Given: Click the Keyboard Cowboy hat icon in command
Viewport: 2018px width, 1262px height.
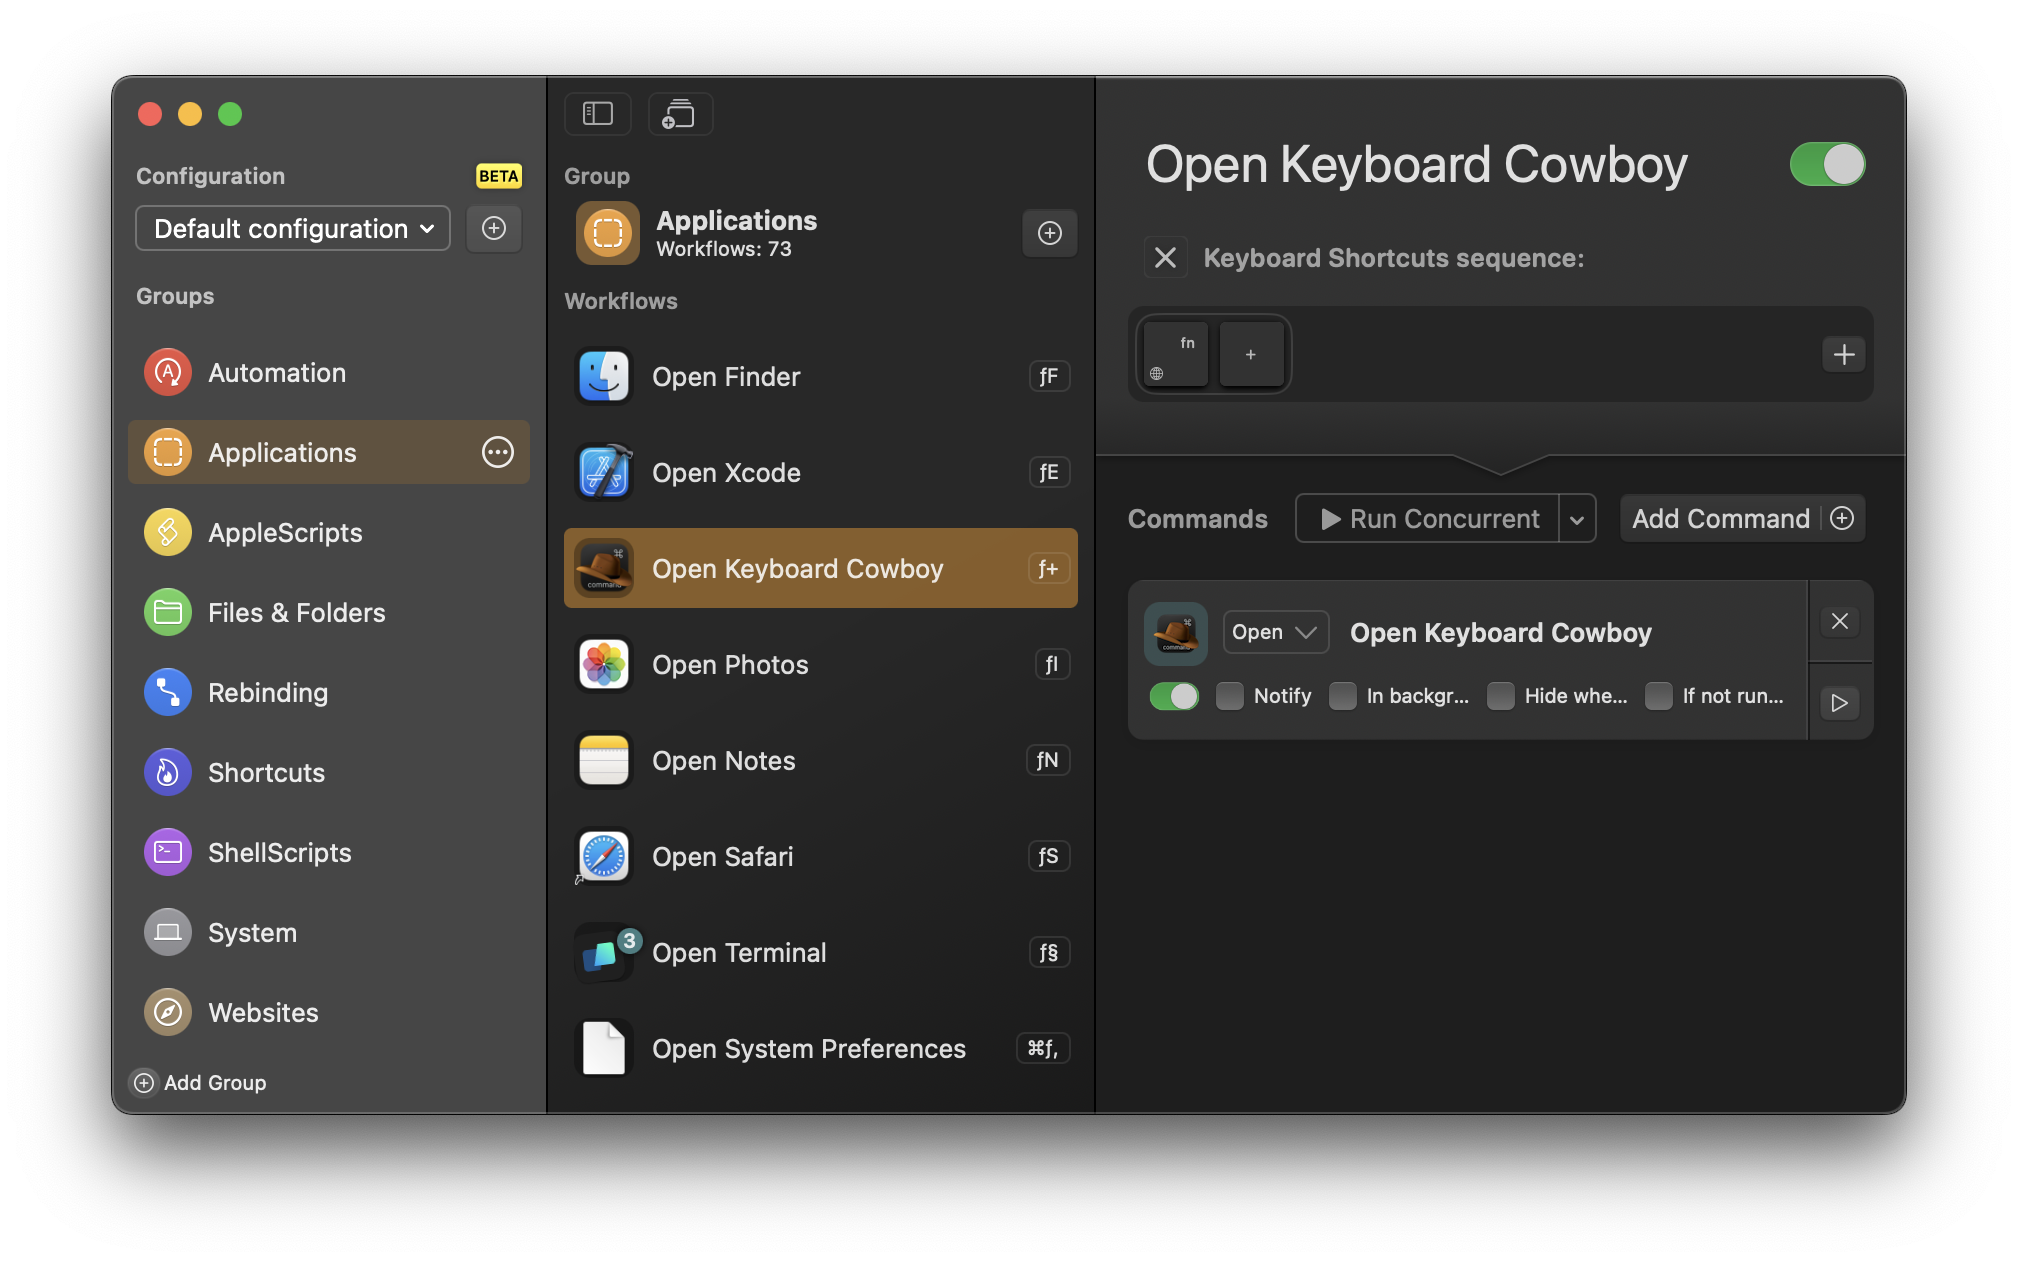Looking at the screenshot, I should 1176,633.
